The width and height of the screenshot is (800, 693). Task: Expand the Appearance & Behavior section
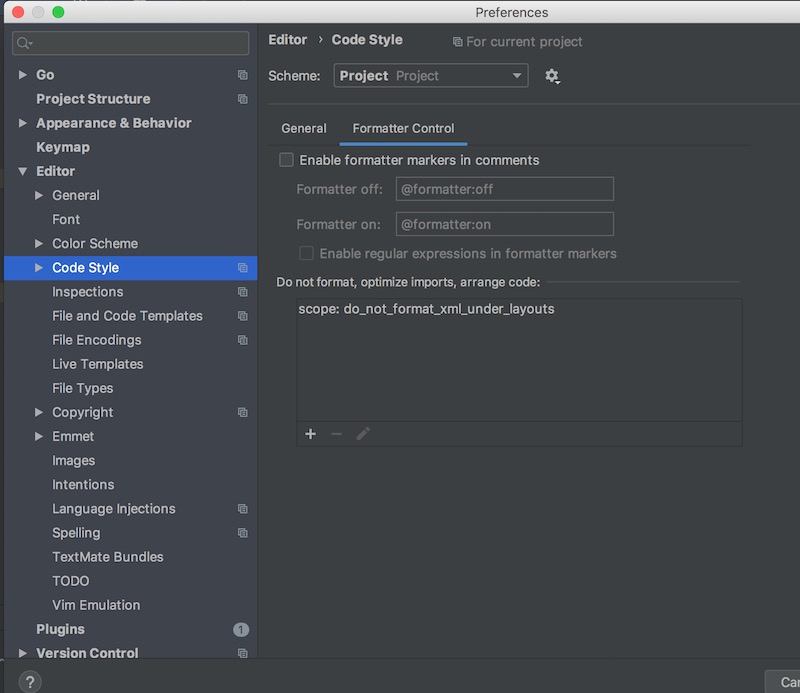point(23,123)
